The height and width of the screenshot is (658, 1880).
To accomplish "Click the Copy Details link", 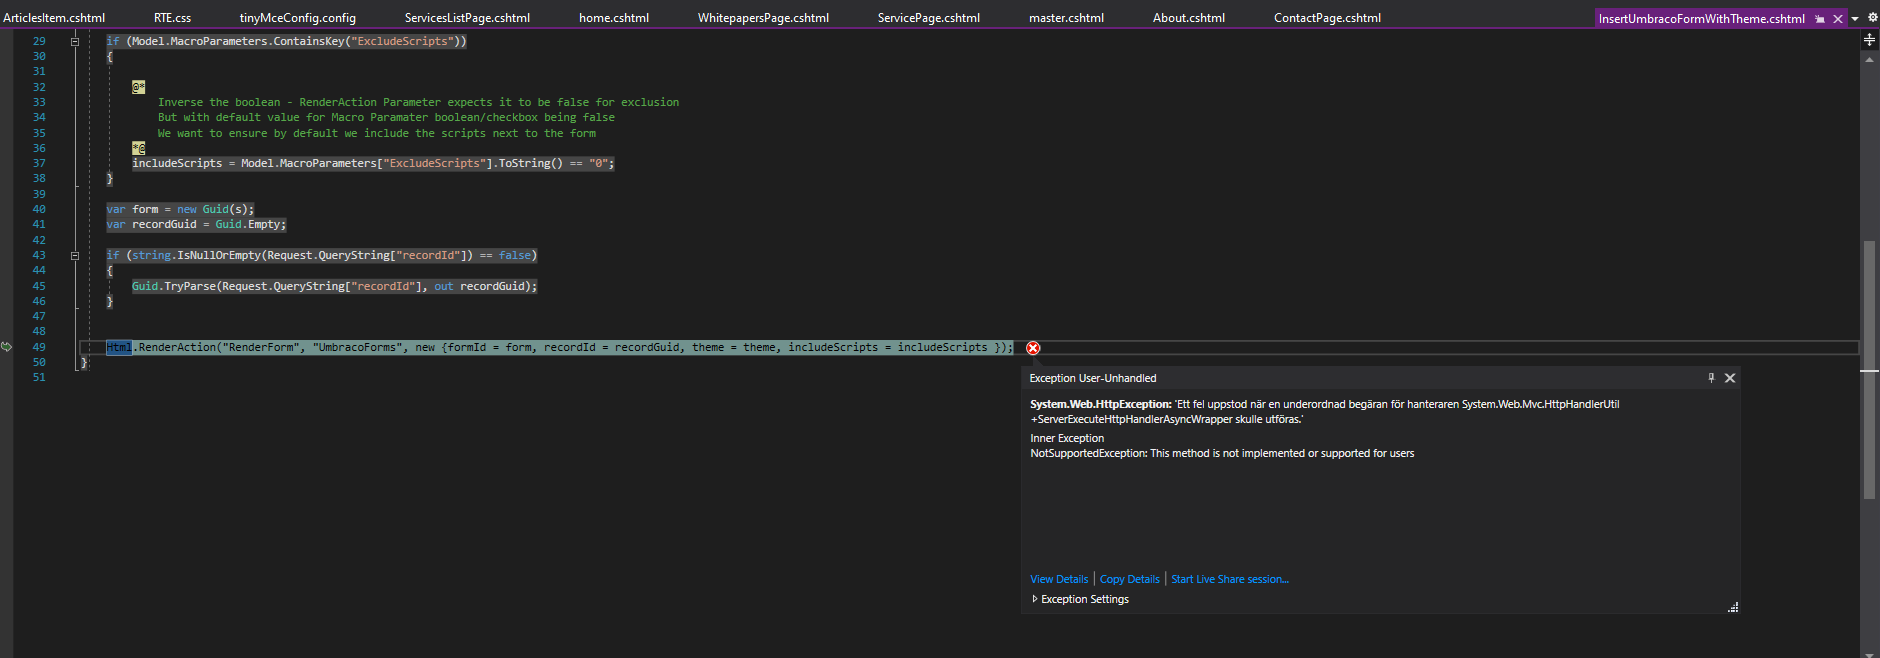I will 1130,579.
